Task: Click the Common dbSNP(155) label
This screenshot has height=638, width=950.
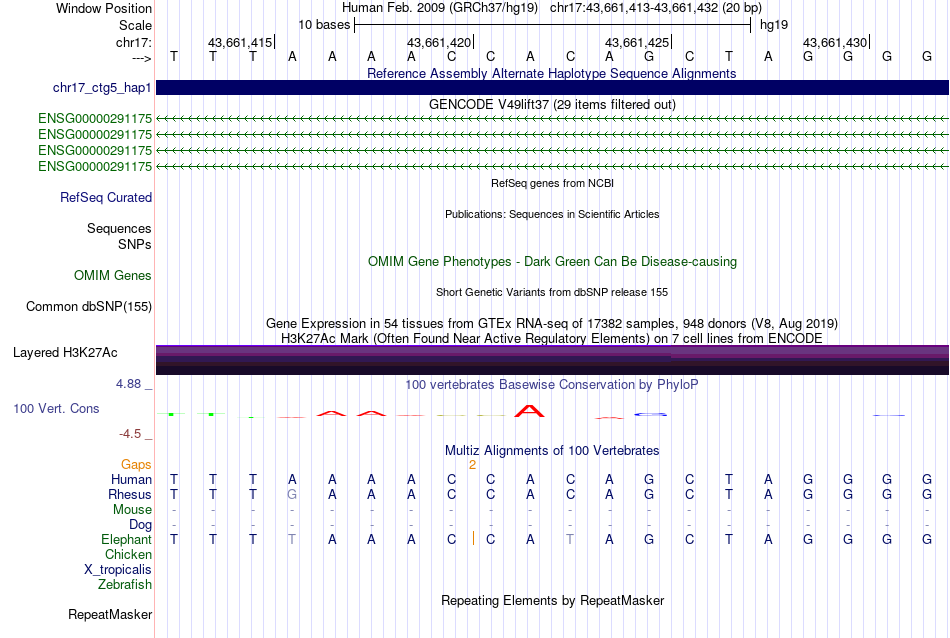Action: pos(89,306)
